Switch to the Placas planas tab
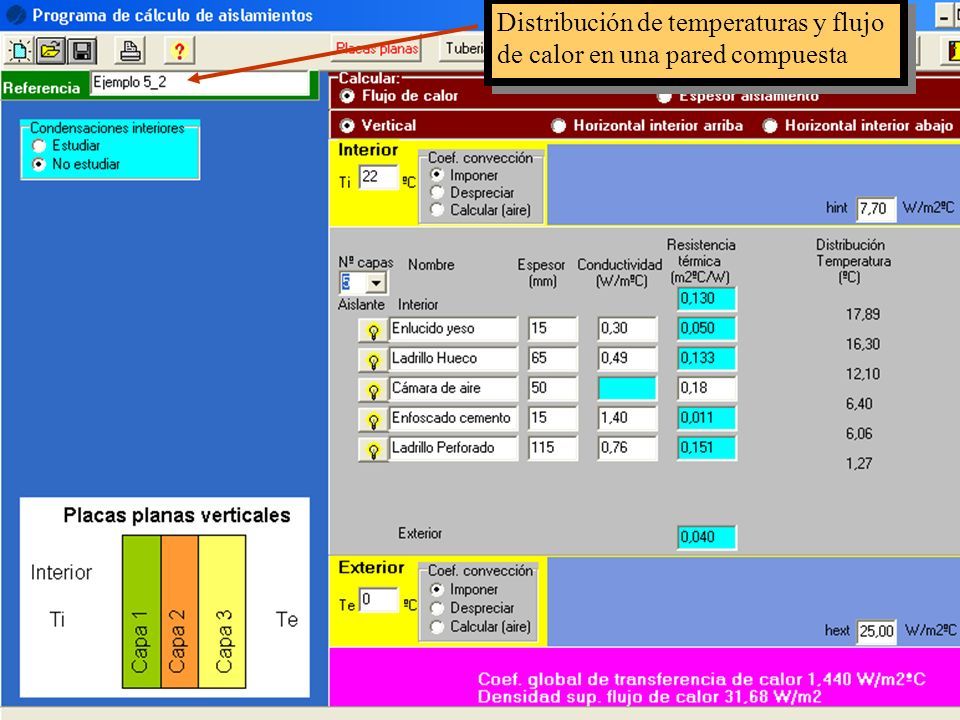Viewport: 960px width, 720px height. tap(377, 49)
